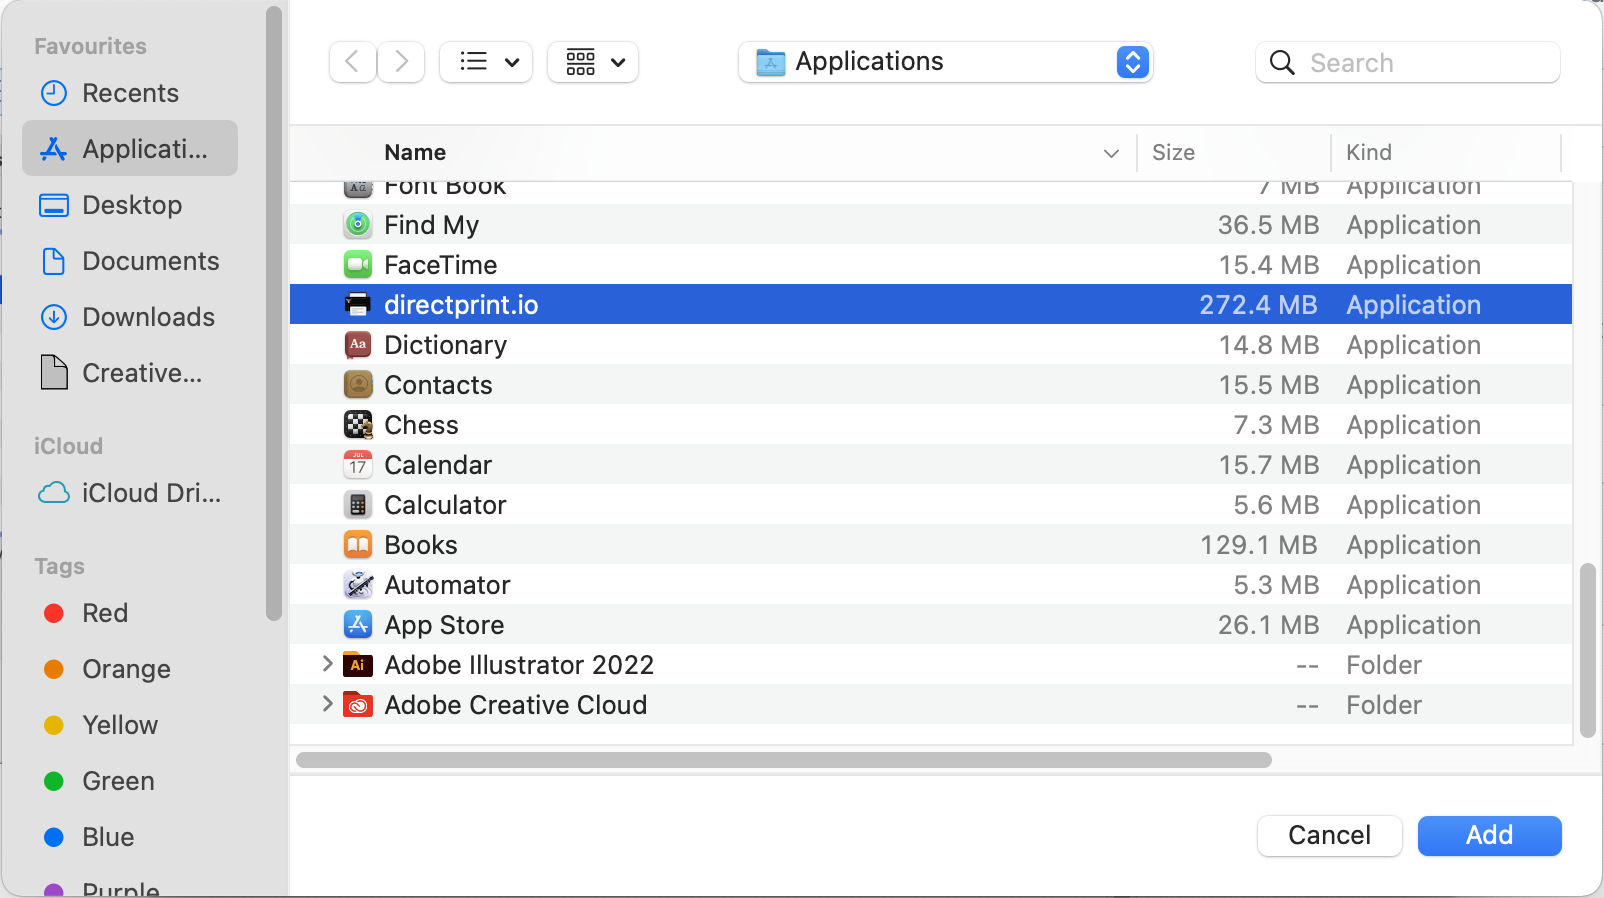This screenshot has height=898, width=1604.
Task: Click the App Store app icon
Action: [x=358, y=625]
